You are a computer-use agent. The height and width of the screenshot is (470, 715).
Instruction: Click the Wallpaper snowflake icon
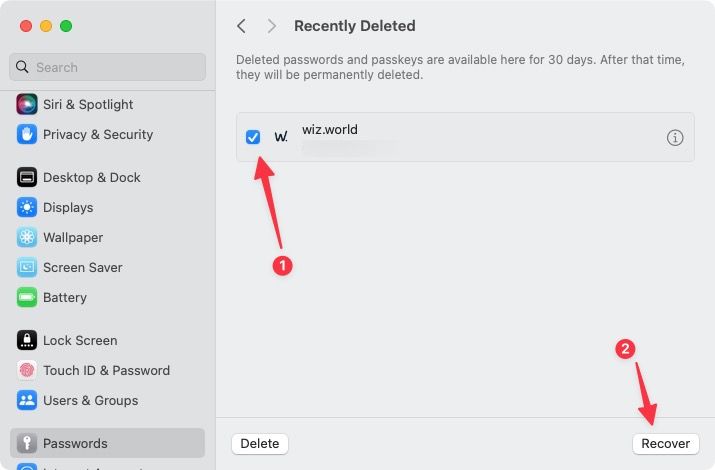pos(27,237)
